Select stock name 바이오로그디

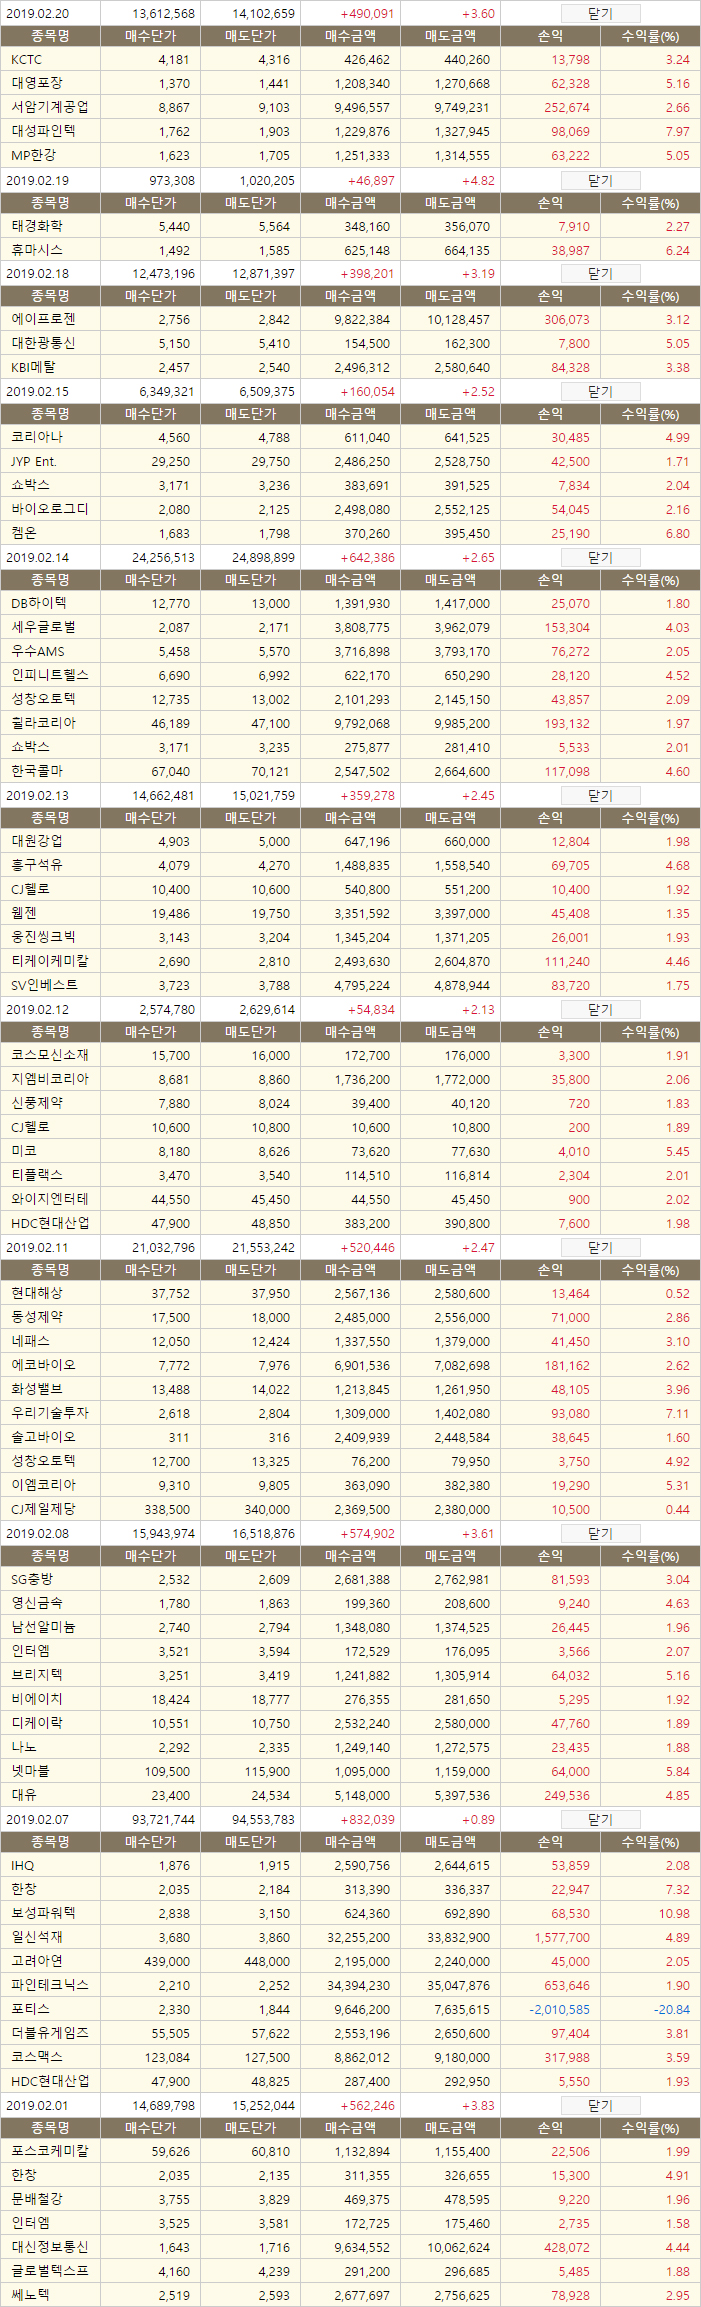click(x=49, y=509)
